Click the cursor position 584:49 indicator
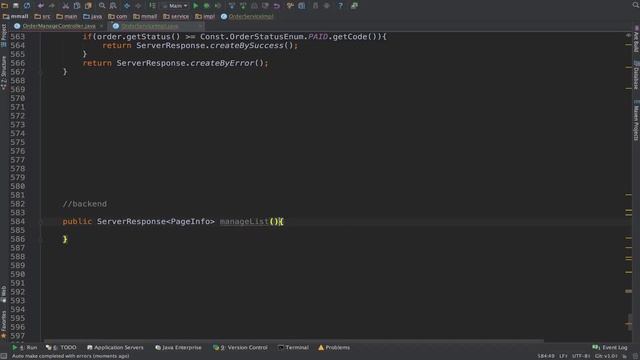 [x=546, y=356]
